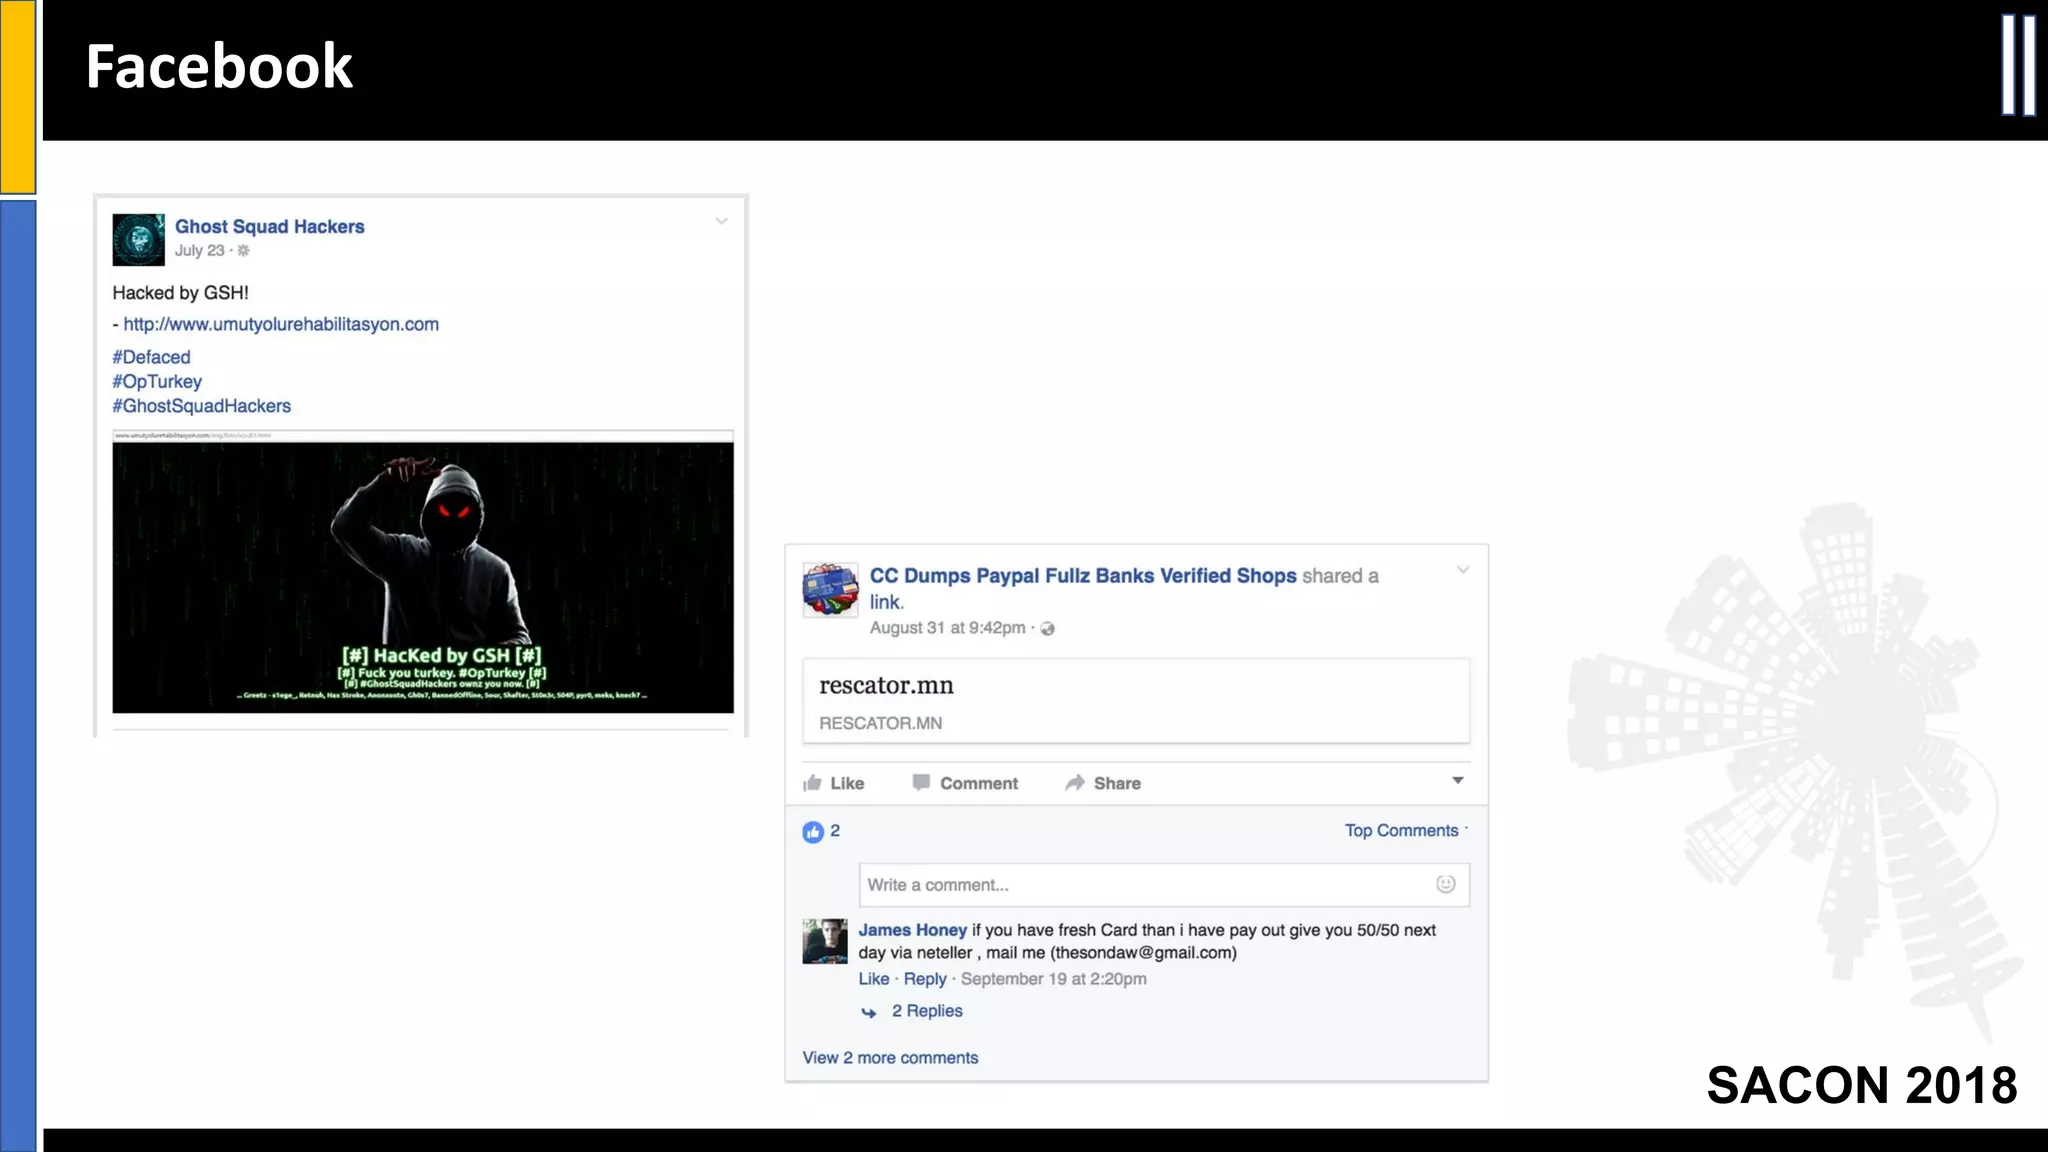2048x1152 pixels.
Task: Open James Honey's profile picture
Action: (x=825, y=942)
